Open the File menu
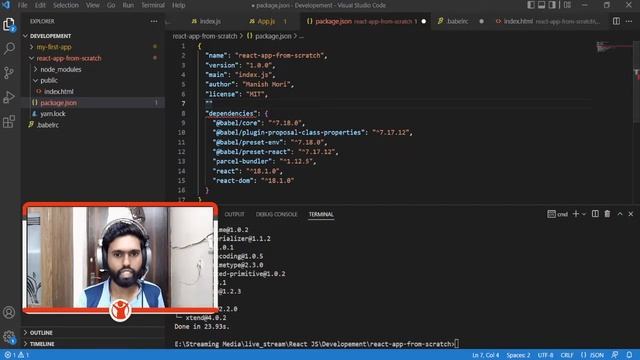The width and height of the screenshot is (640, 360). 22,5
